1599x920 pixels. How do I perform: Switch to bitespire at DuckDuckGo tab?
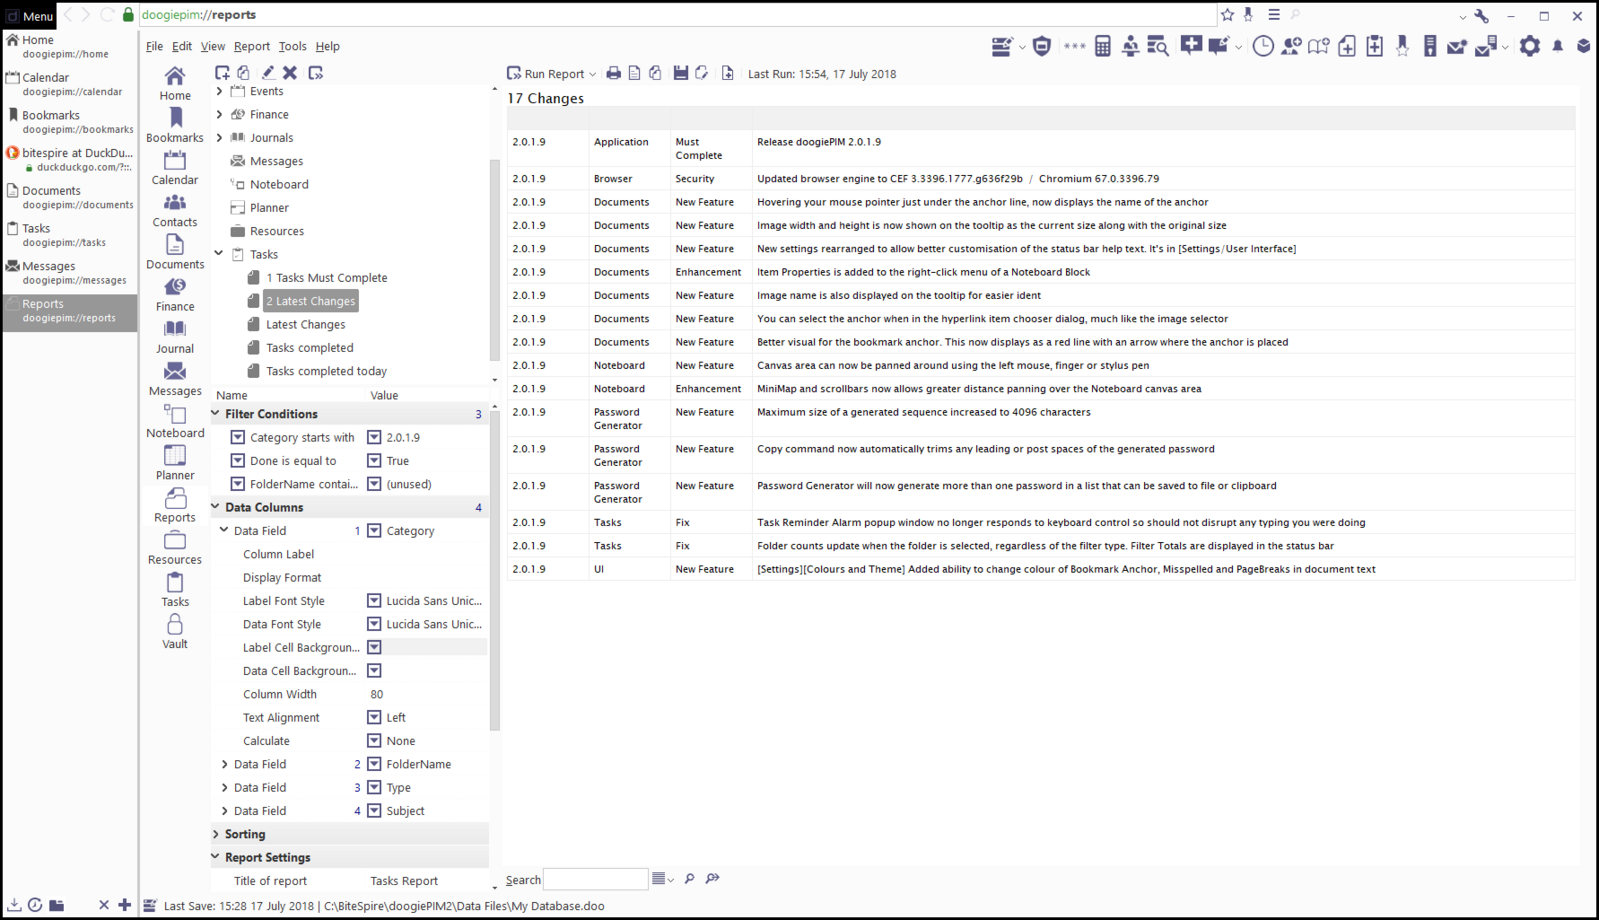coord(69,160)
